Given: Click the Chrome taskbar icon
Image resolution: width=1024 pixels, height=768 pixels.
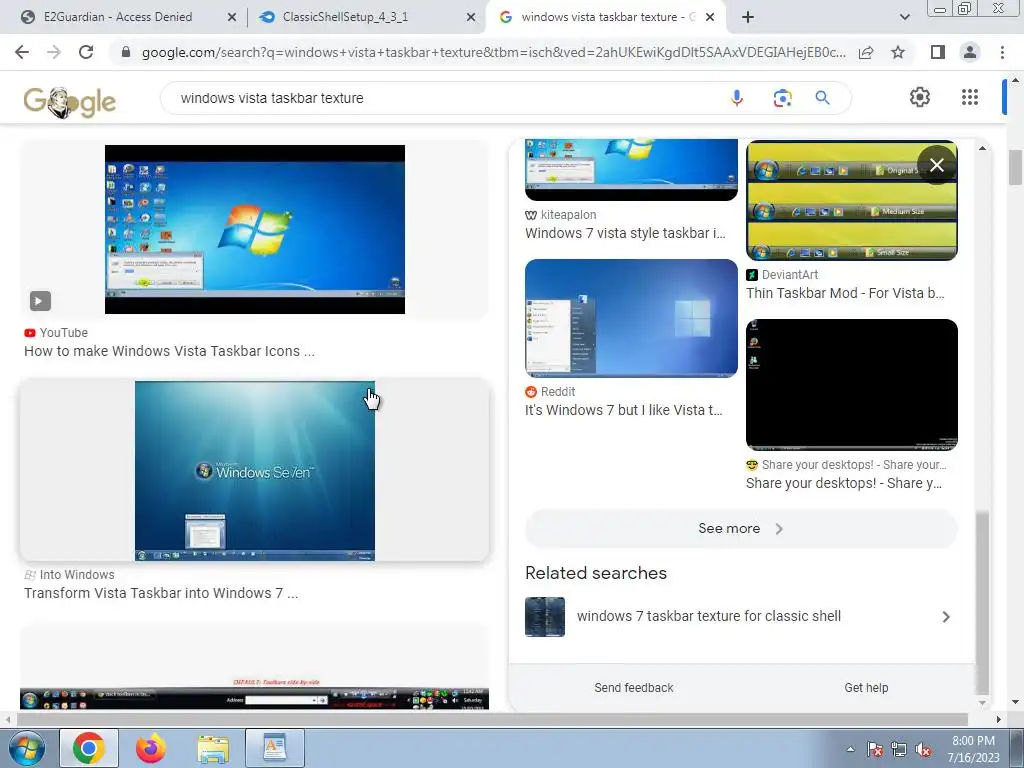Looking at the screenshot, I should tap(89, 748).
